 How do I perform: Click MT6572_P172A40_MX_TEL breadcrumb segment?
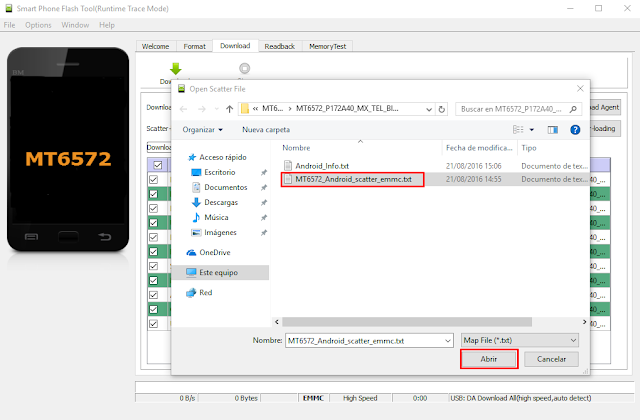click(347, 109)
